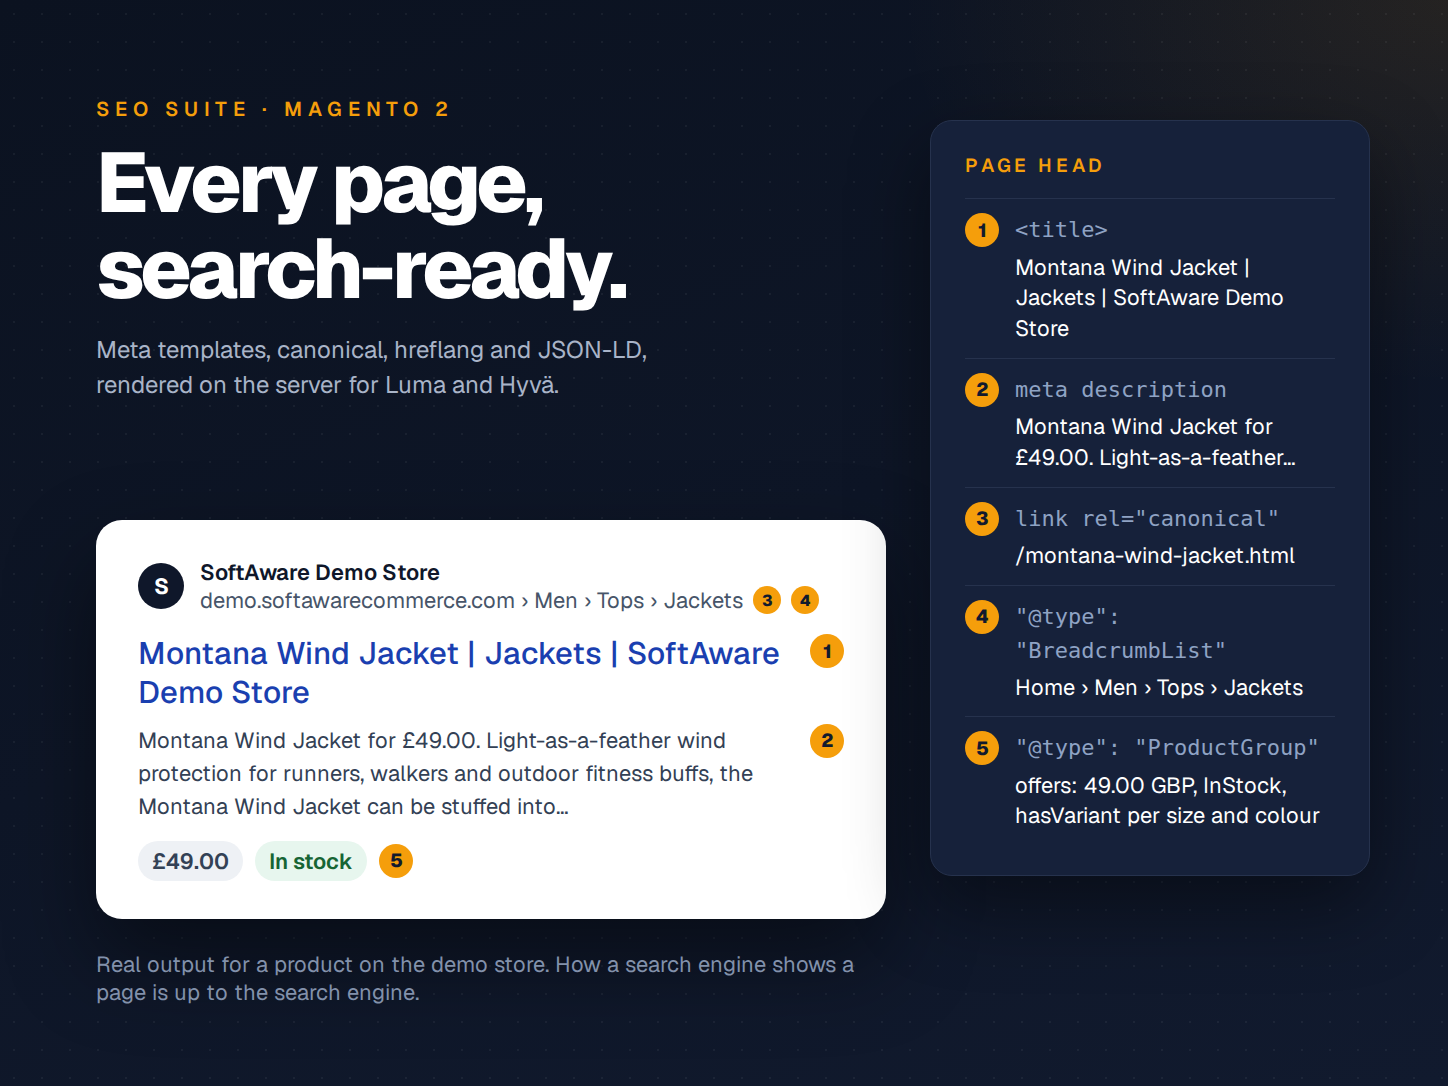
Task: Click badge 5 next to the In stock pill
Action: 396,861
